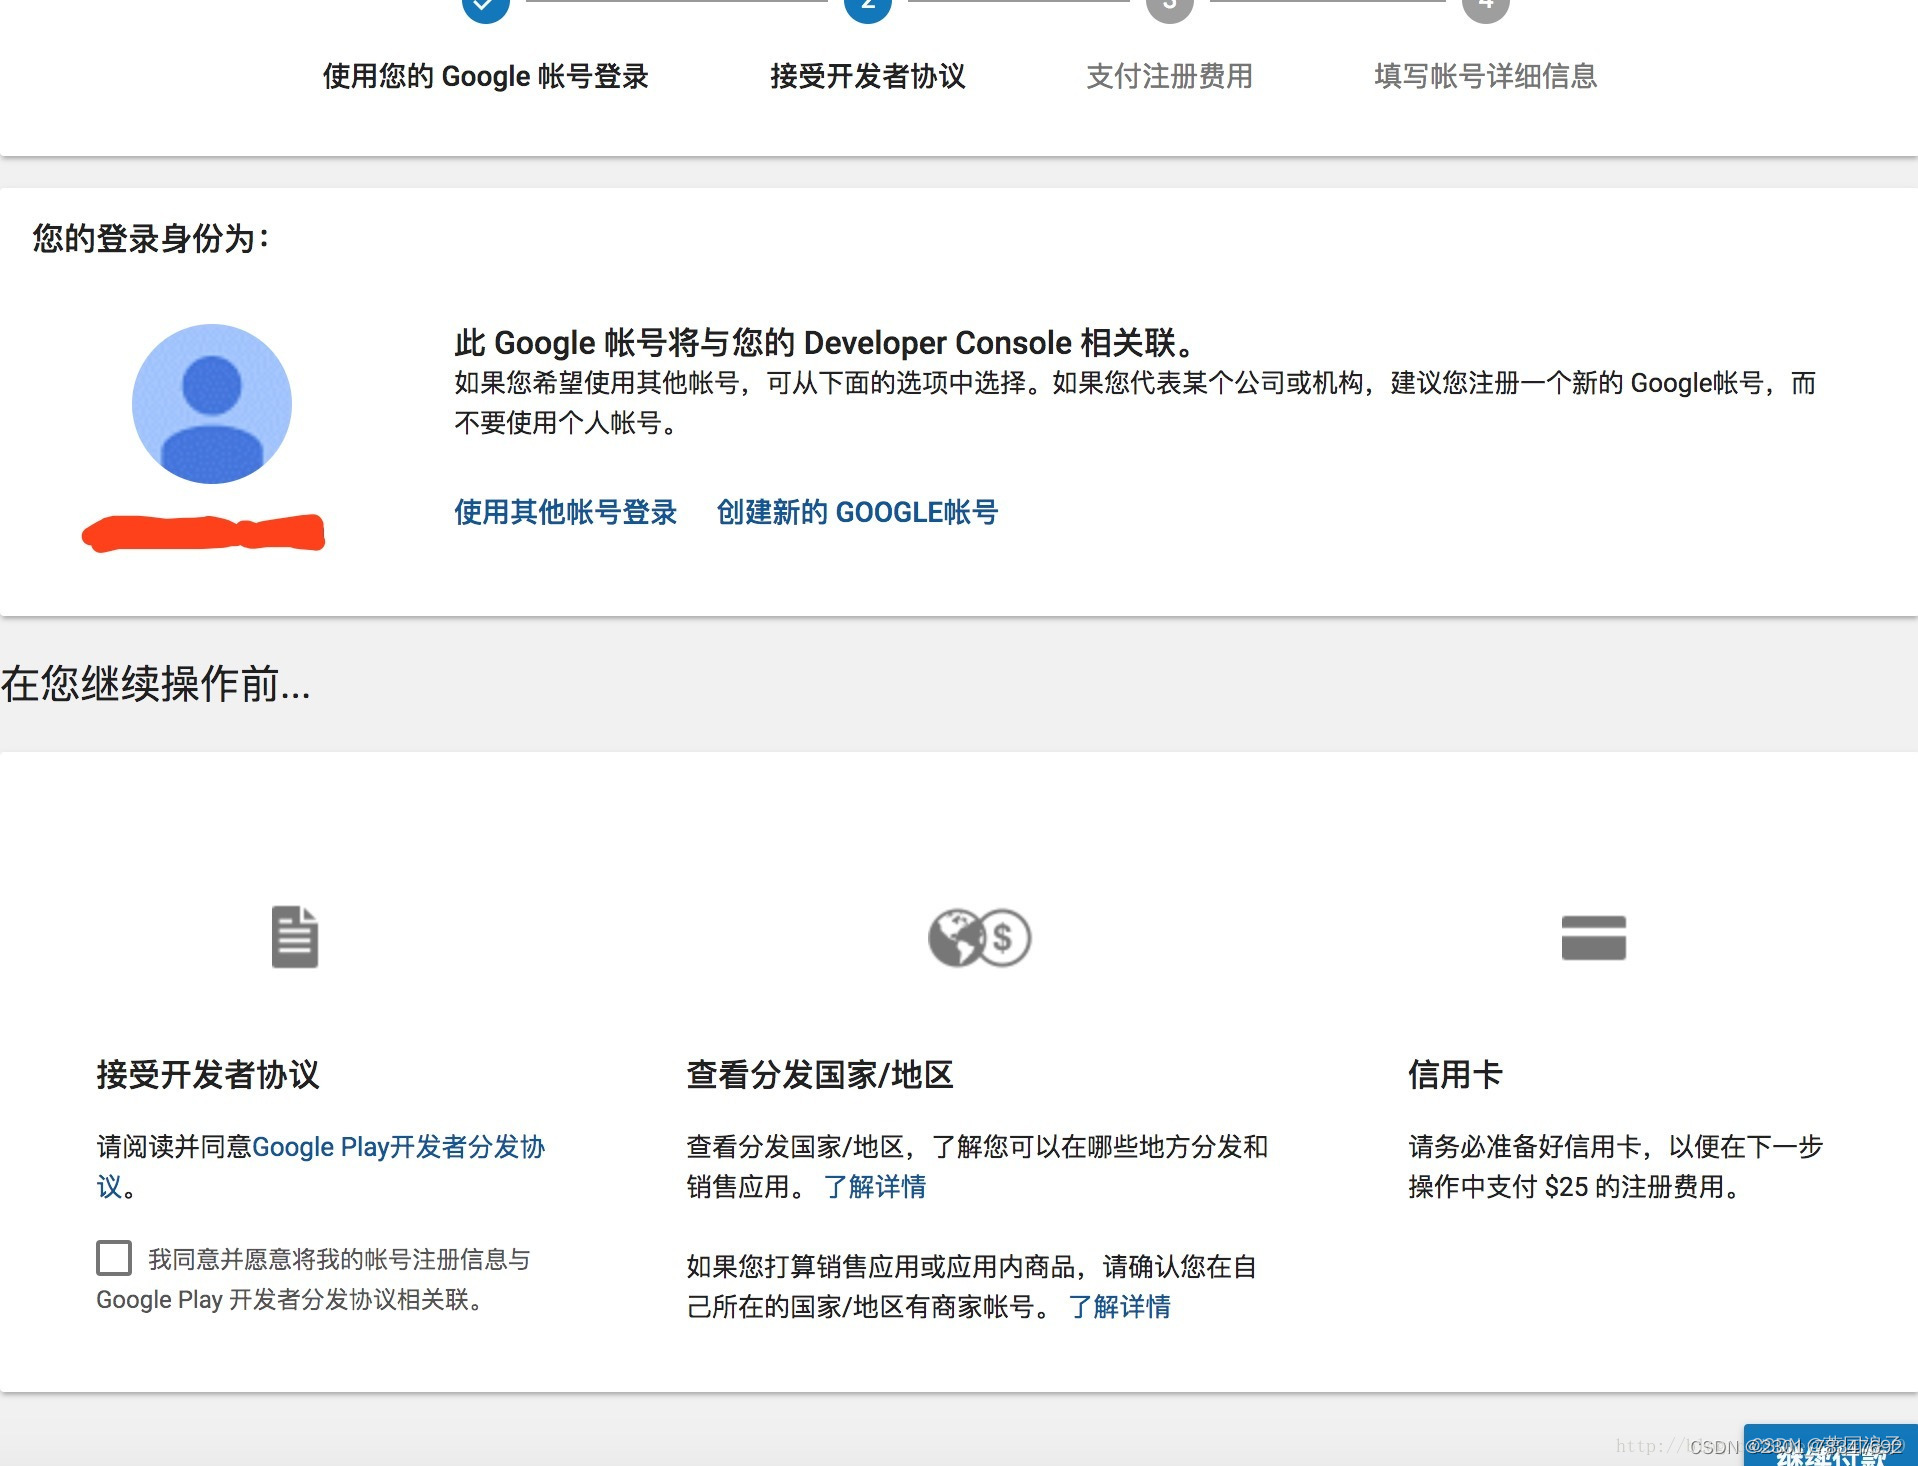Click the grey step 3 circle
Viewport: 1918px width, 1466px height.
point(1170,6)
